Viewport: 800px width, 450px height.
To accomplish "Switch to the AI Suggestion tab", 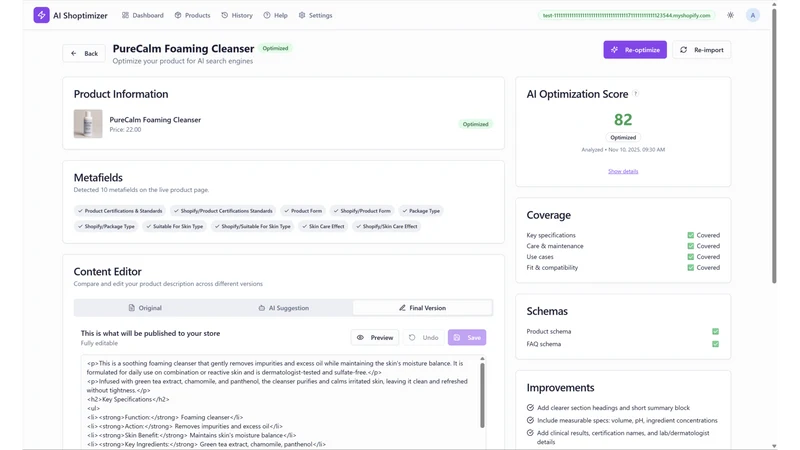I will point(284,308).
